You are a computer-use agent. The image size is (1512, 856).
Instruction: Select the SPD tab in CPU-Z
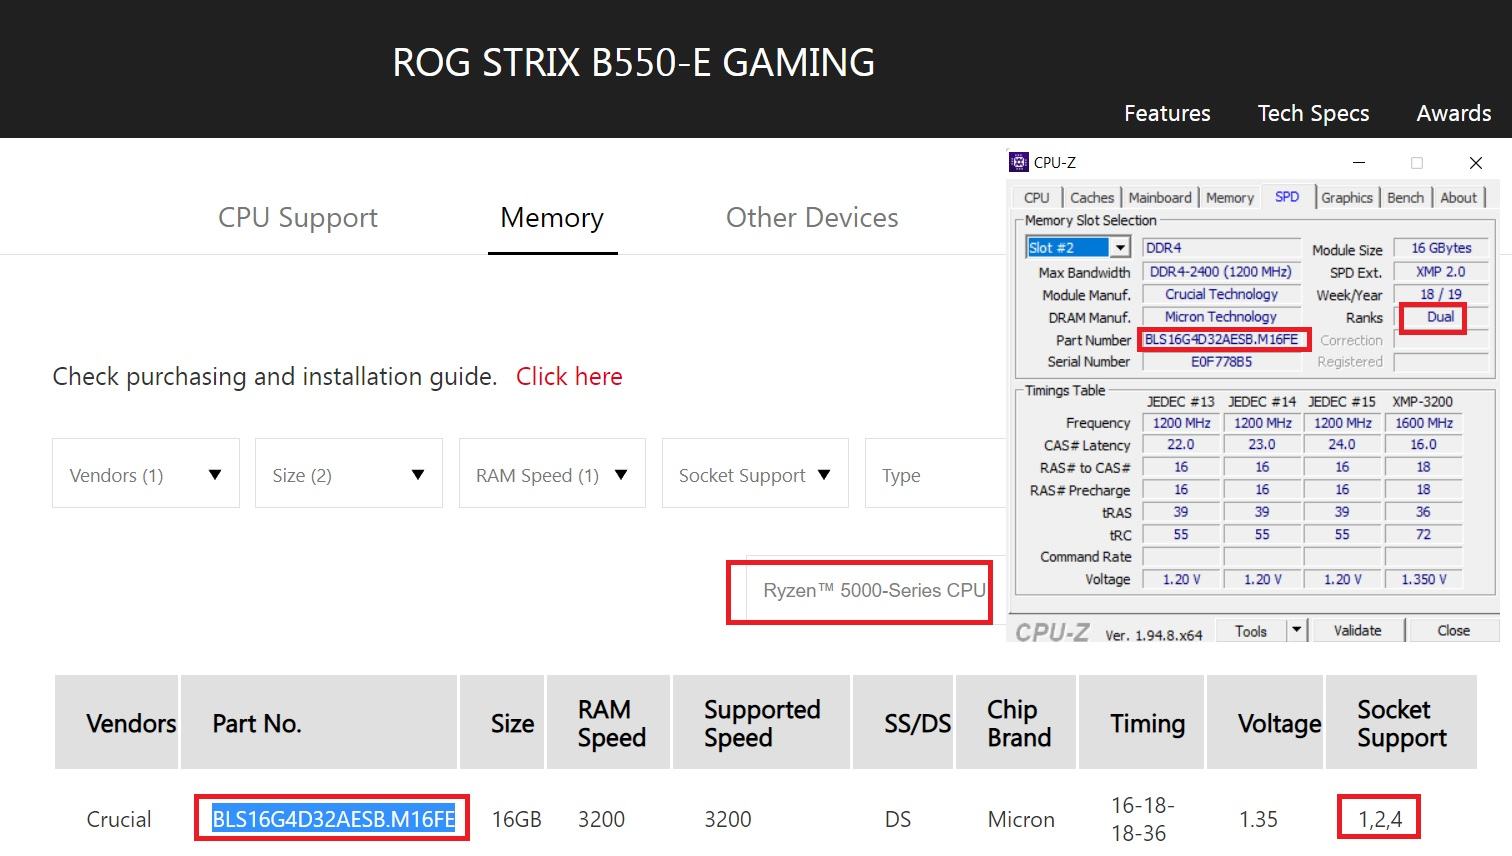1287,197
